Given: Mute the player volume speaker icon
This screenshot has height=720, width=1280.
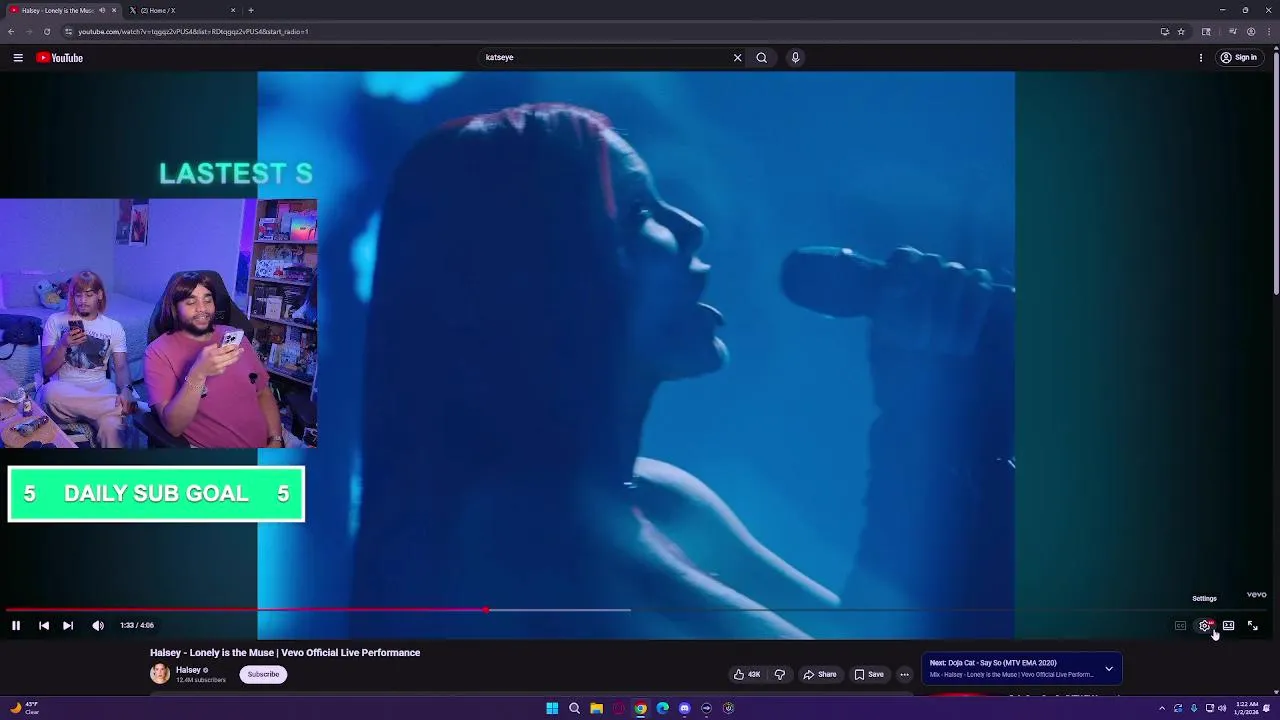Looking at the screenshot, I should (x=98, y=625).
